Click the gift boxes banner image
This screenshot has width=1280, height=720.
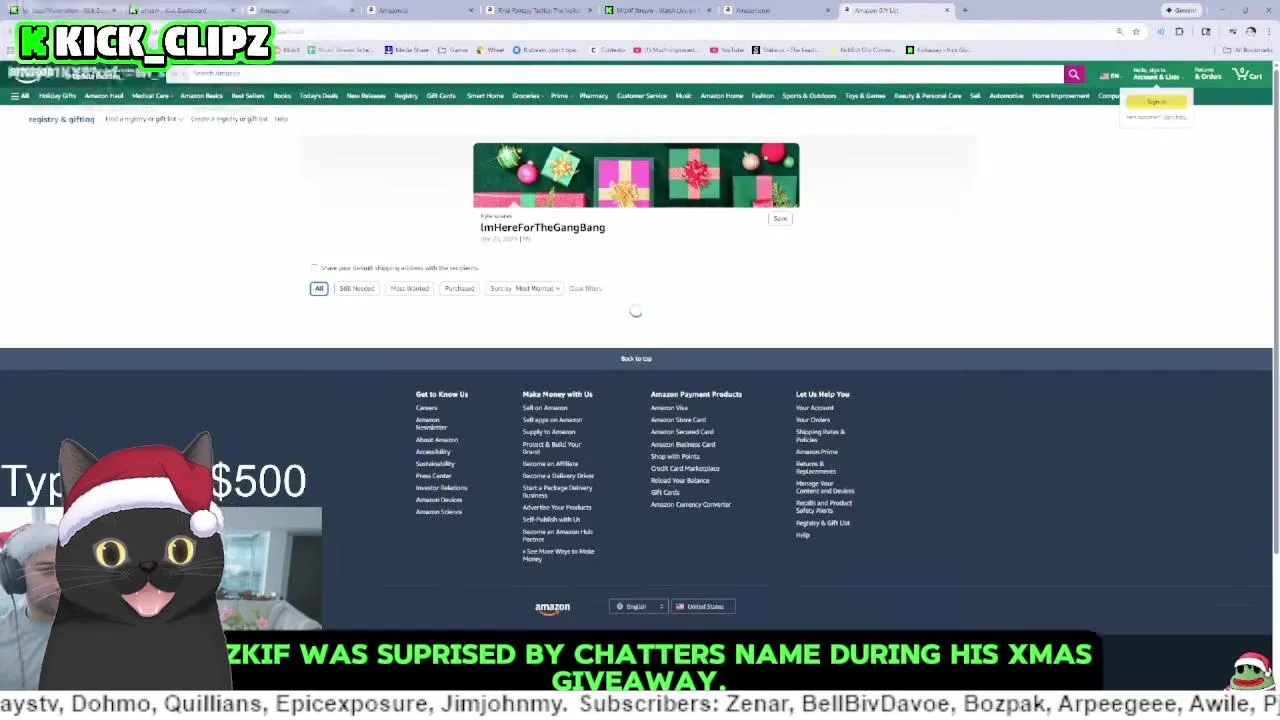click(636, 175)
